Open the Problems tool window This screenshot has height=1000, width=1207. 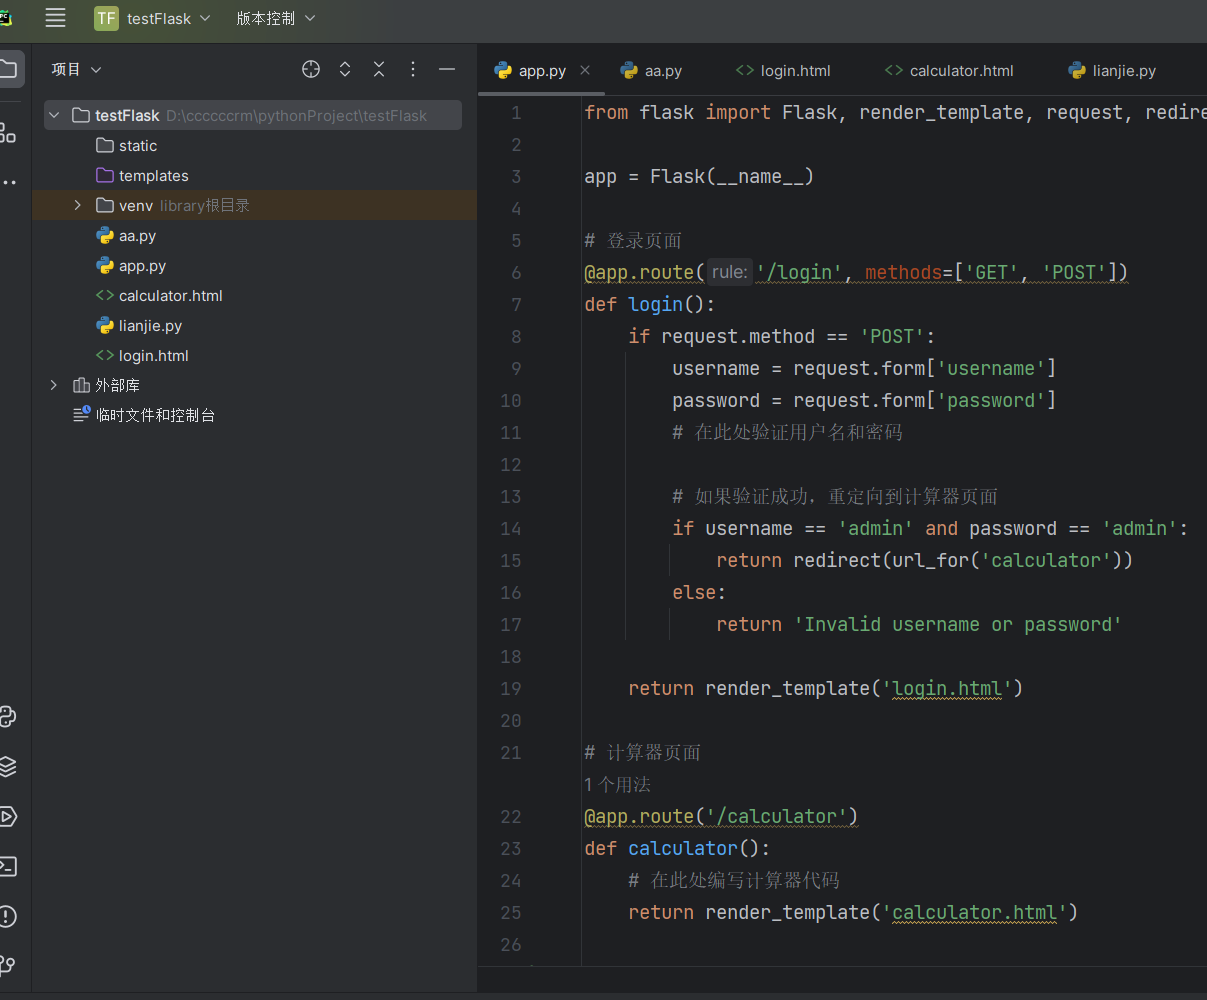click(8, 917)
